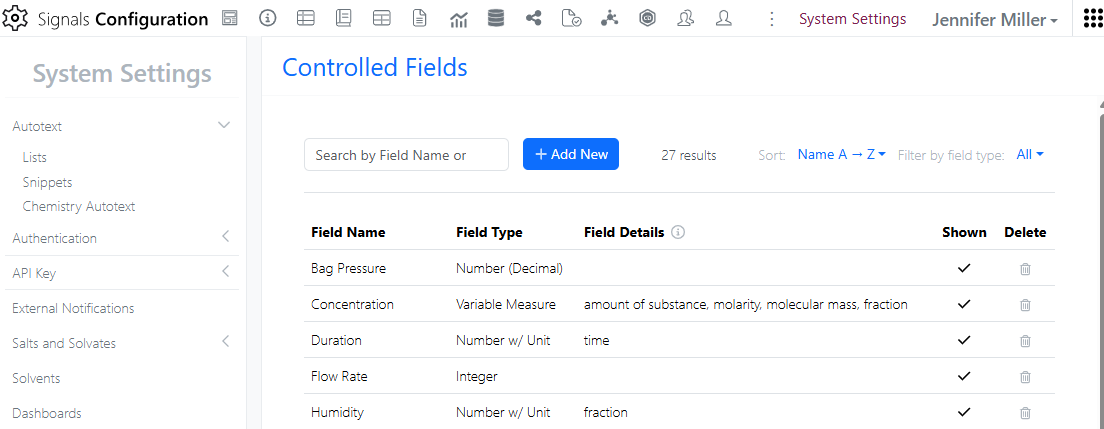
Task: Toggle Shown checkmark for Duration
Action: coord(965,340)
